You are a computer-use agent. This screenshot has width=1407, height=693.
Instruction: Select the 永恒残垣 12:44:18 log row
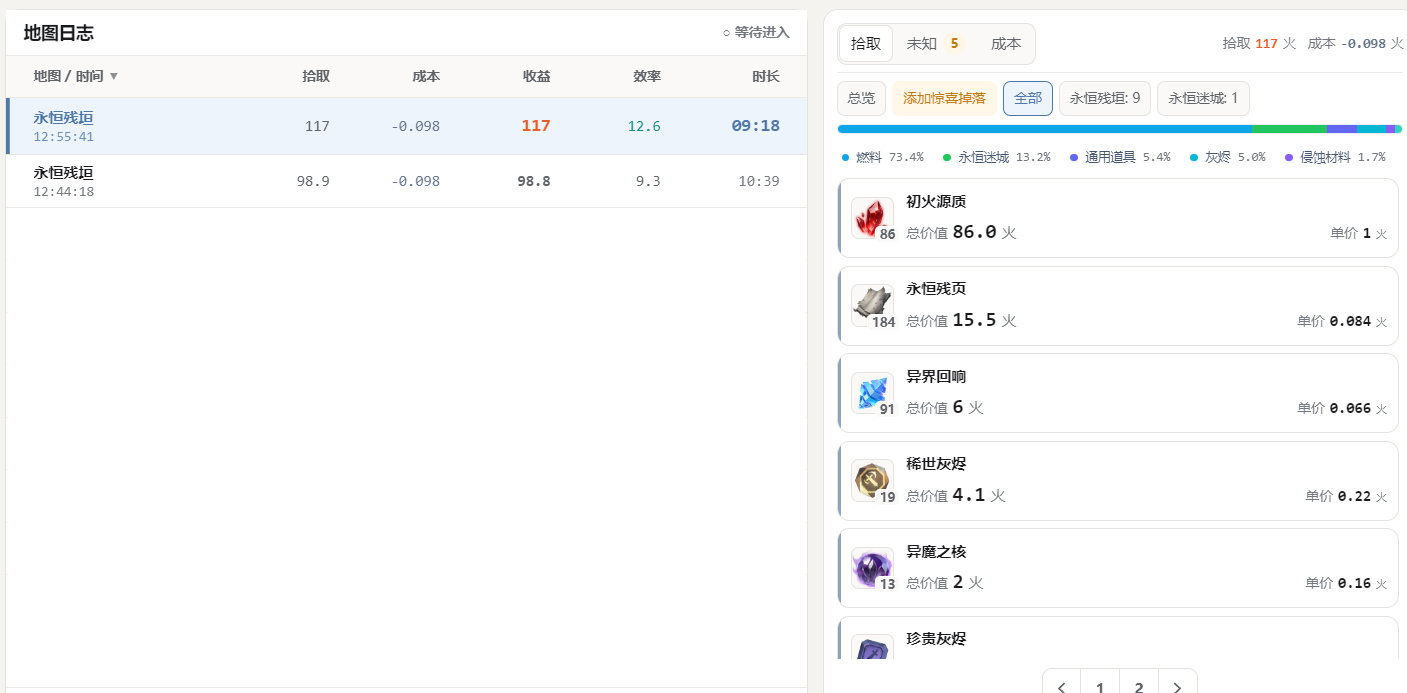(x=406, y=181)
